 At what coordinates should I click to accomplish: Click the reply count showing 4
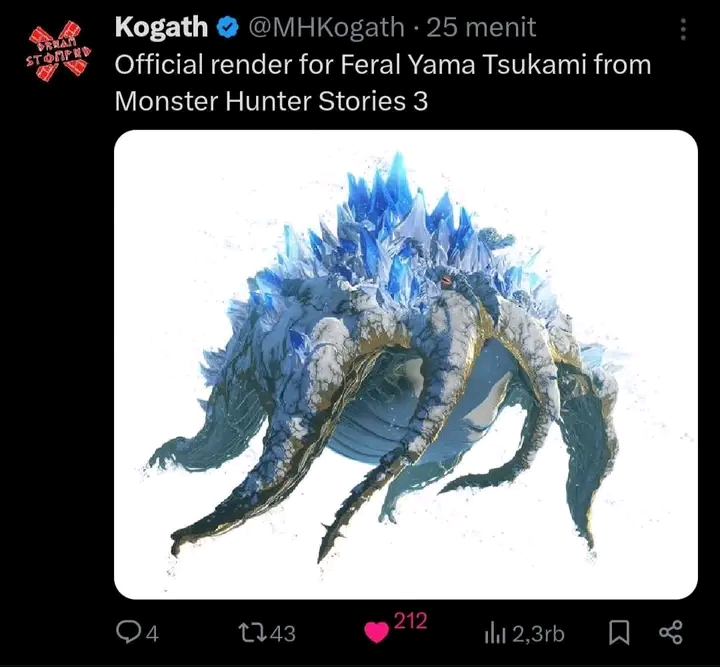[153, 633]
